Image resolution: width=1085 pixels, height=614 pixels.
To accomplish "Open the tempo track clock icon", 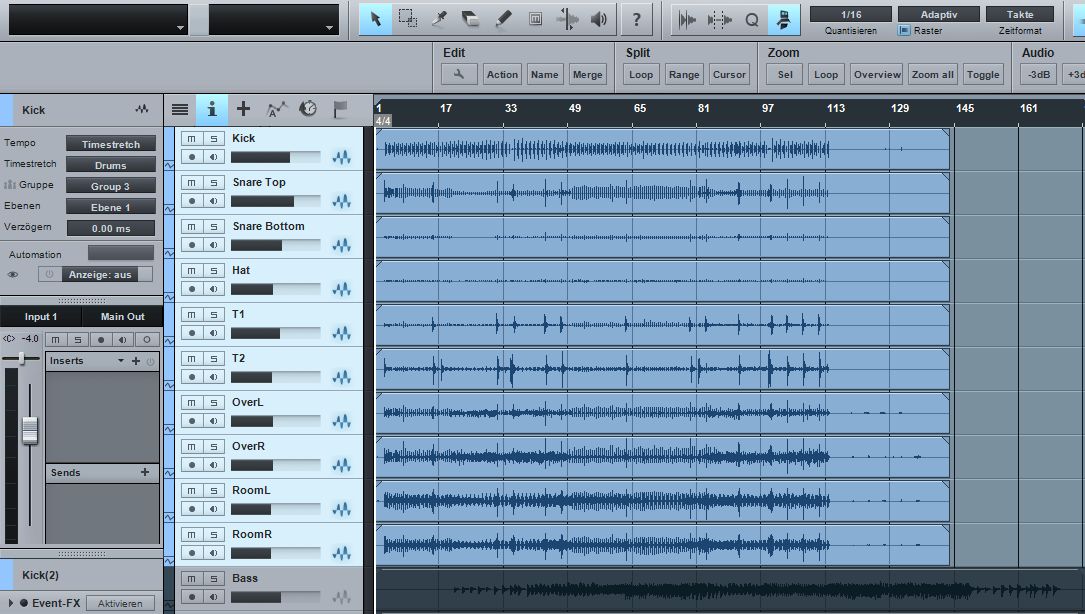I will click(308, 109).
